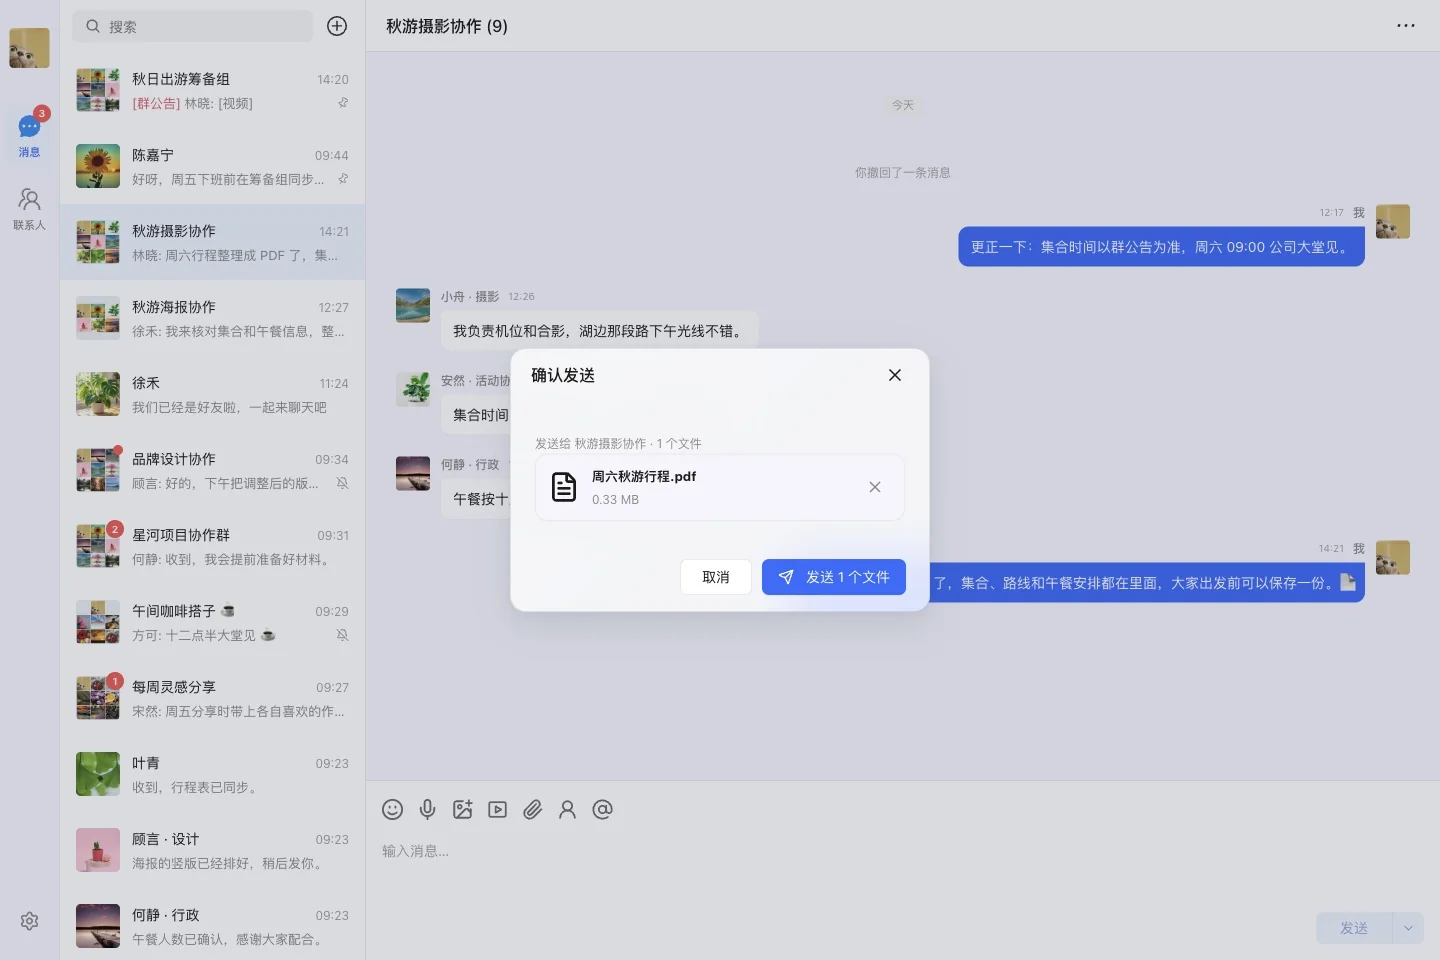Insert an image into the message
Screen dimensions: 1440x960
(x=462, y=810)
